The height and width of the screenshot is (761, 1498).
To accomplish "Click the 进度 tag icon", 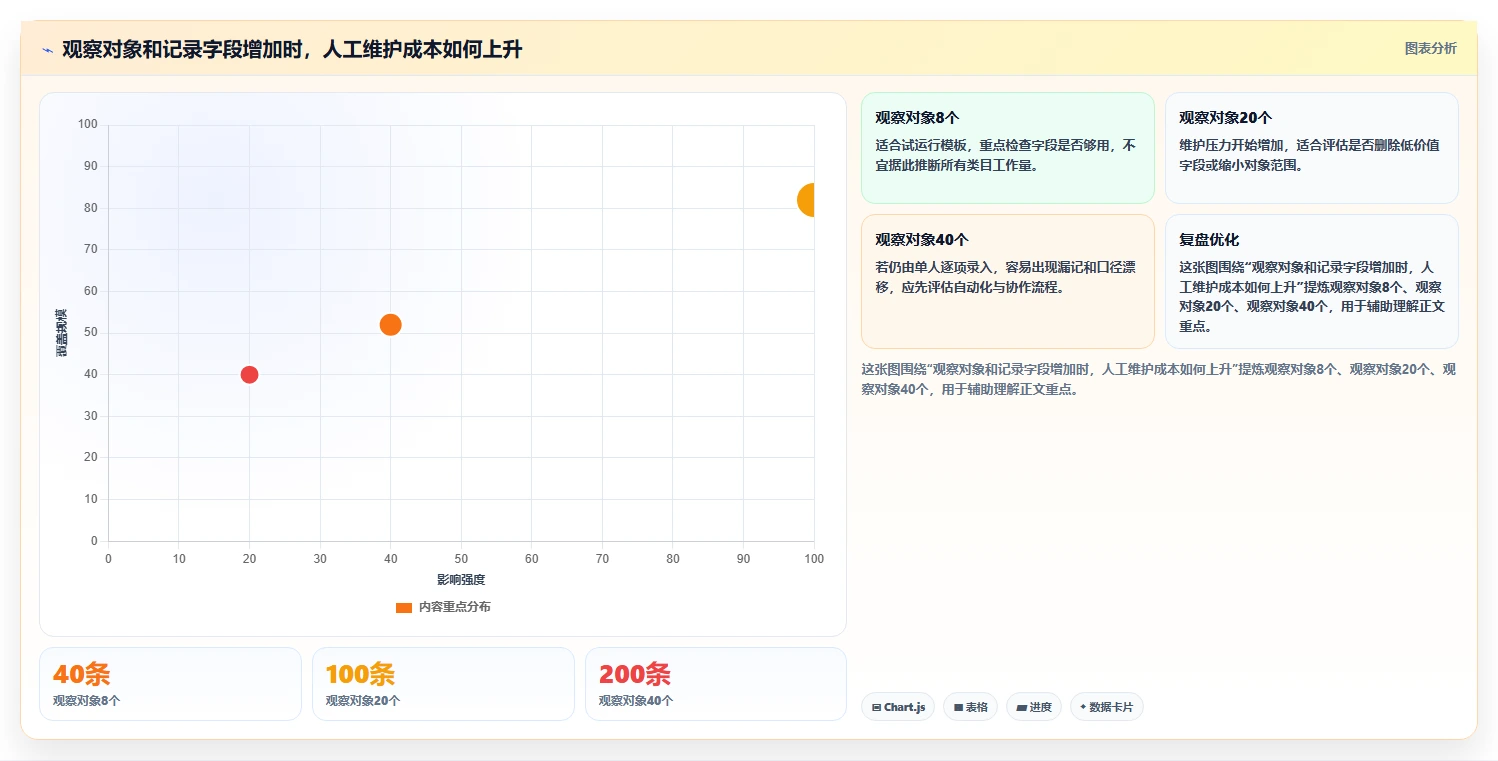I will (x=1021, y=707).
